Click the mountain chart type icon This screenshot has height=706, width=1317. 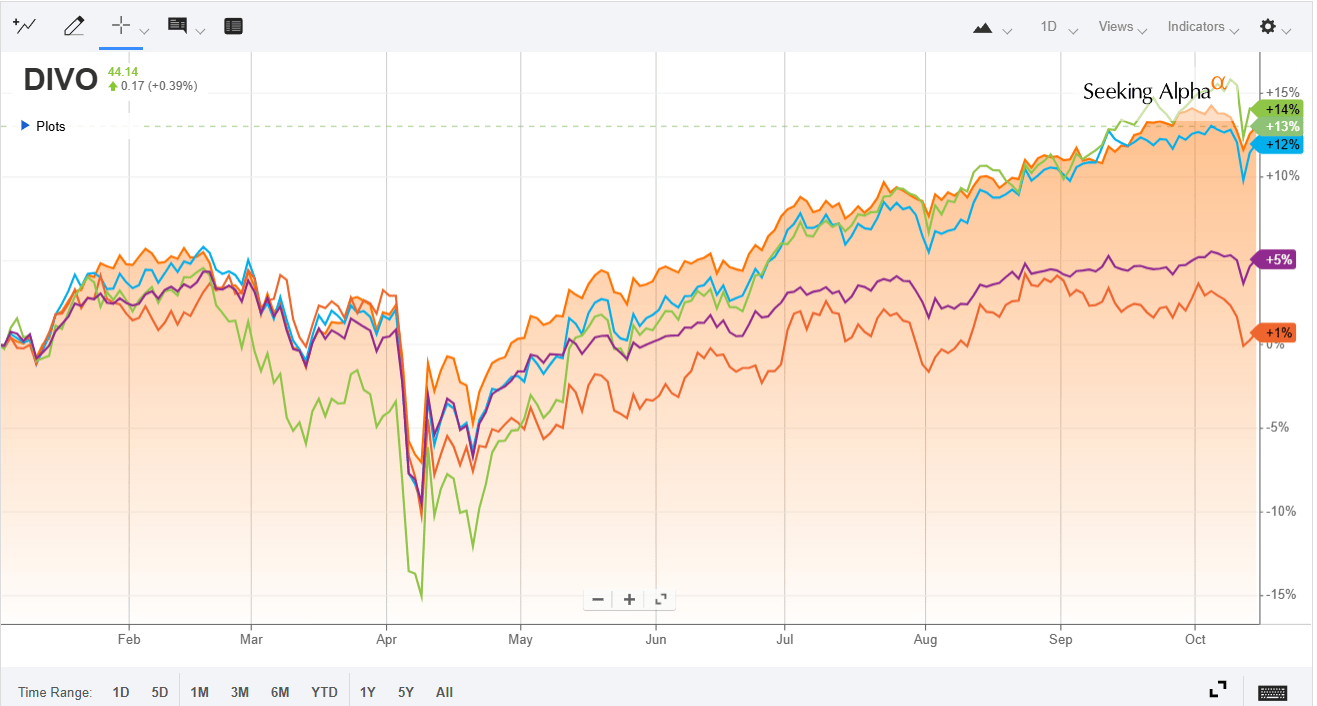[982, 30]
